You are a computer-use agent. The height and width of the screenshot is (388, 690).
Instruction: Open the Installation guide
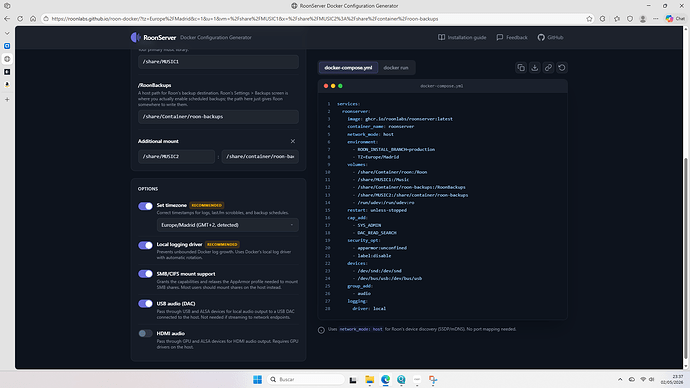pyautogui.click(x=462, y=37)
